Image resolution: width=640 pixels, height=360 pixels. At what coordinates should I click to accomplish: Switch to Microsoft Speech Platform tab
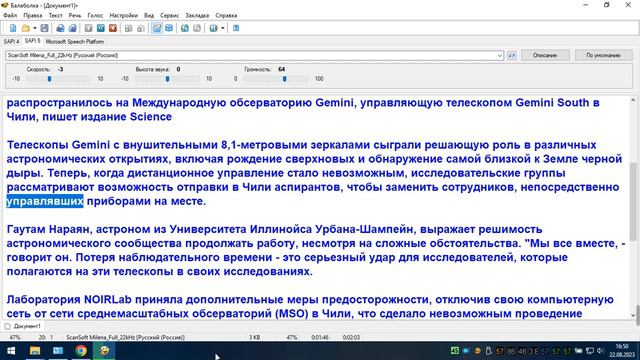pyautogui.click(x=75, y=42)
